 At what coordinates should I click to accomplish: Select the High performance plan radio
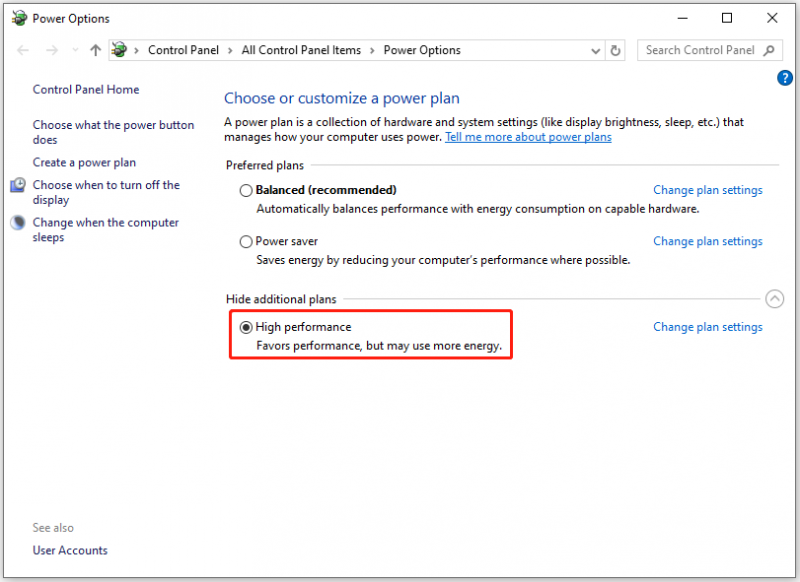[x=246, y=327]
